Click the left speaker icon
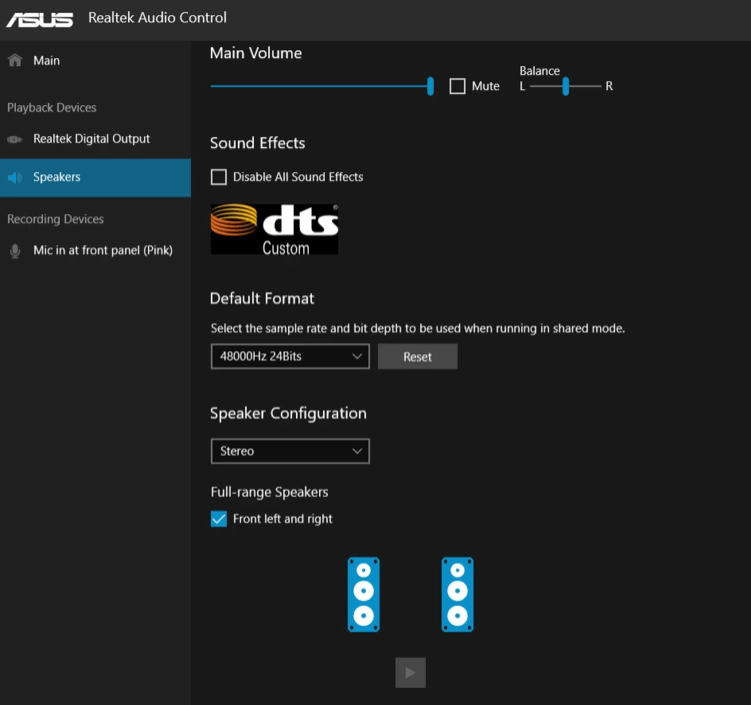The width and height of the screenshot is (751, 705). (364, 594)
